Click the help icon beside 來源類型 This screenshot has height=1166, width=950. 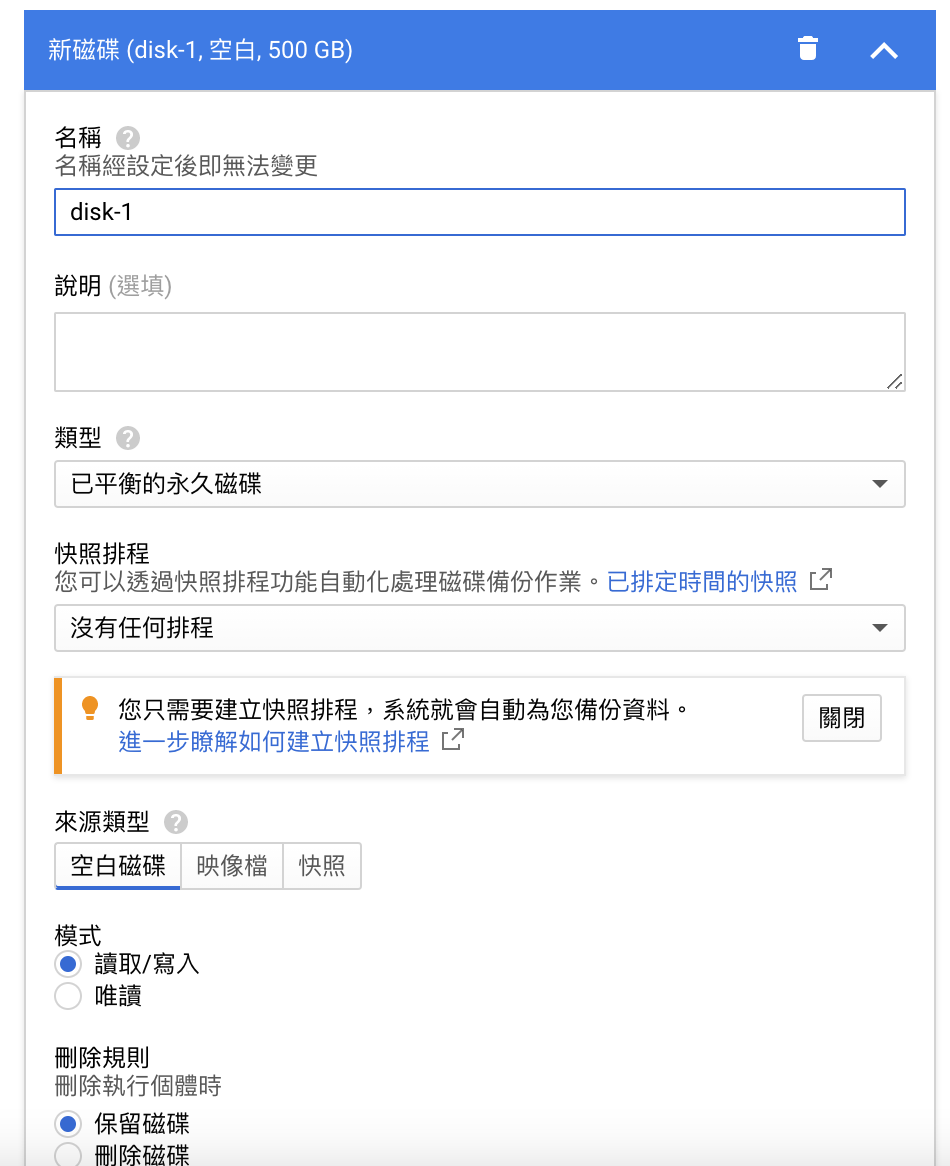click(176, 822)
